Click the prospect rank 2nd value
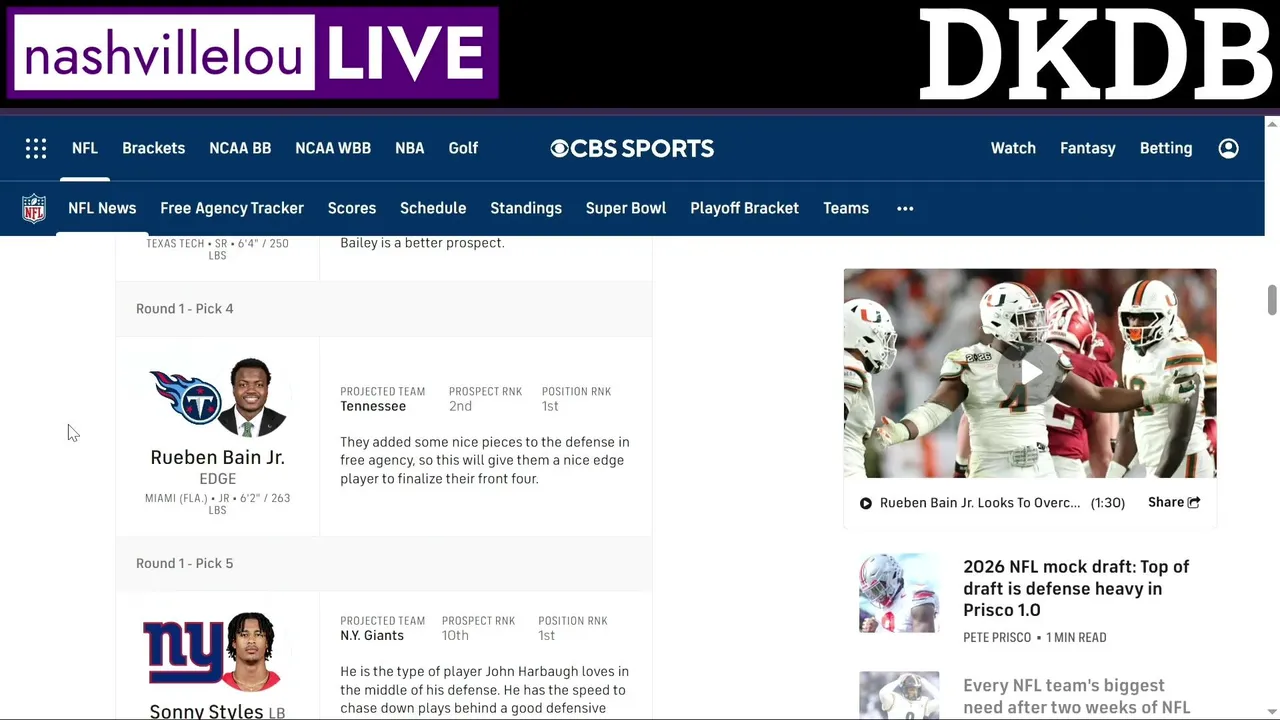 pos(461,407)
